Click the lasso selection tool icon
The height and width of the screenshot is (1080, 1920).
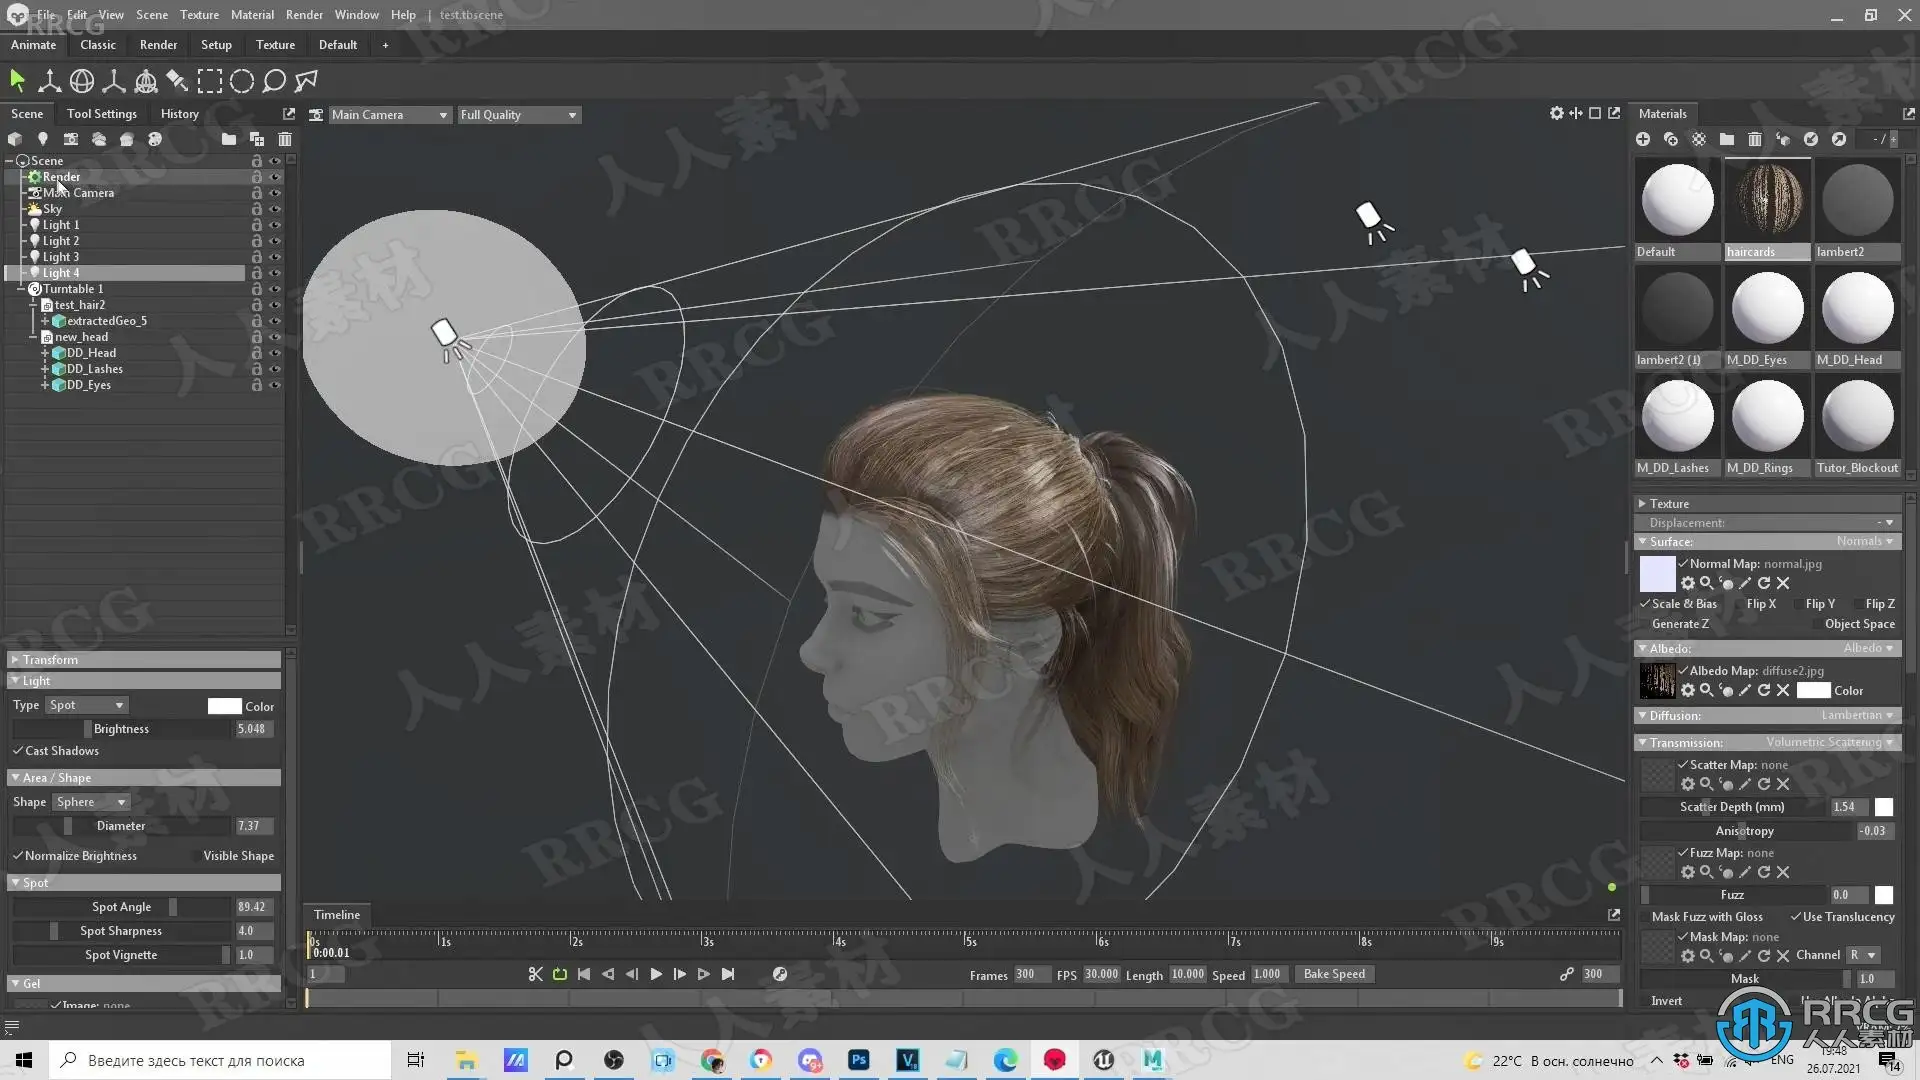click(x=274, y=81)
